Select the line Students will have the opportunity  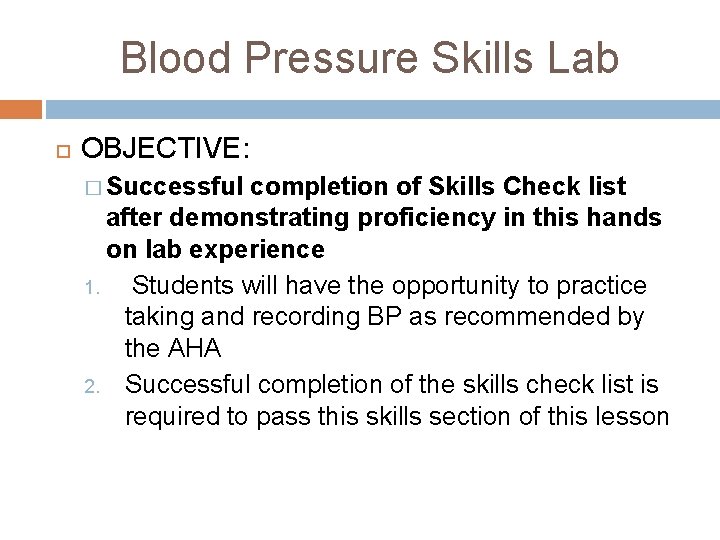coord(390,286)
